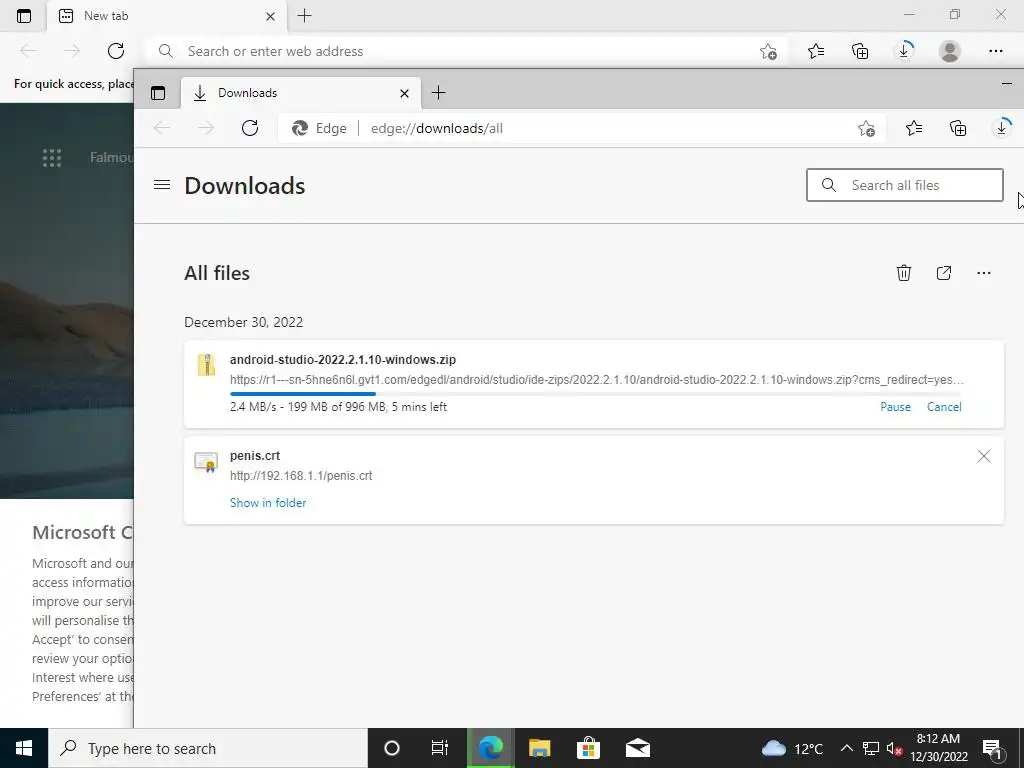Click the delete all downloads trash icon
This screenshot has height=768, width=1024.
904,272
